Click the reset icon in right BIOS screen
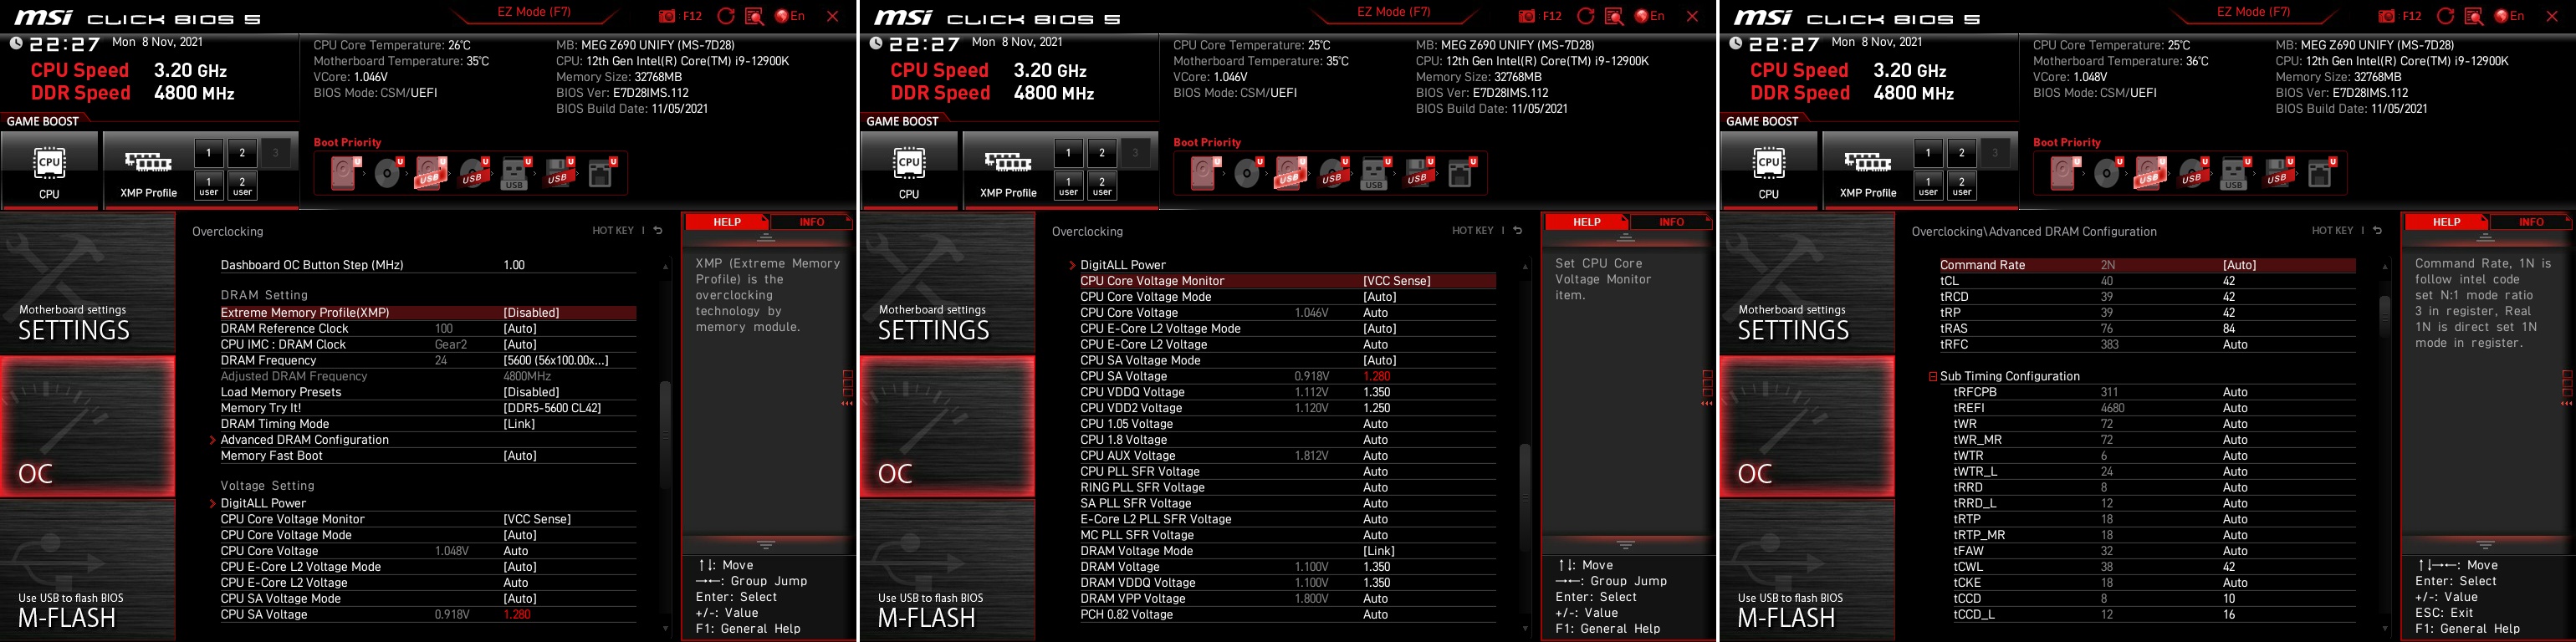The image size is (2576, 642). pos(2446,16)
